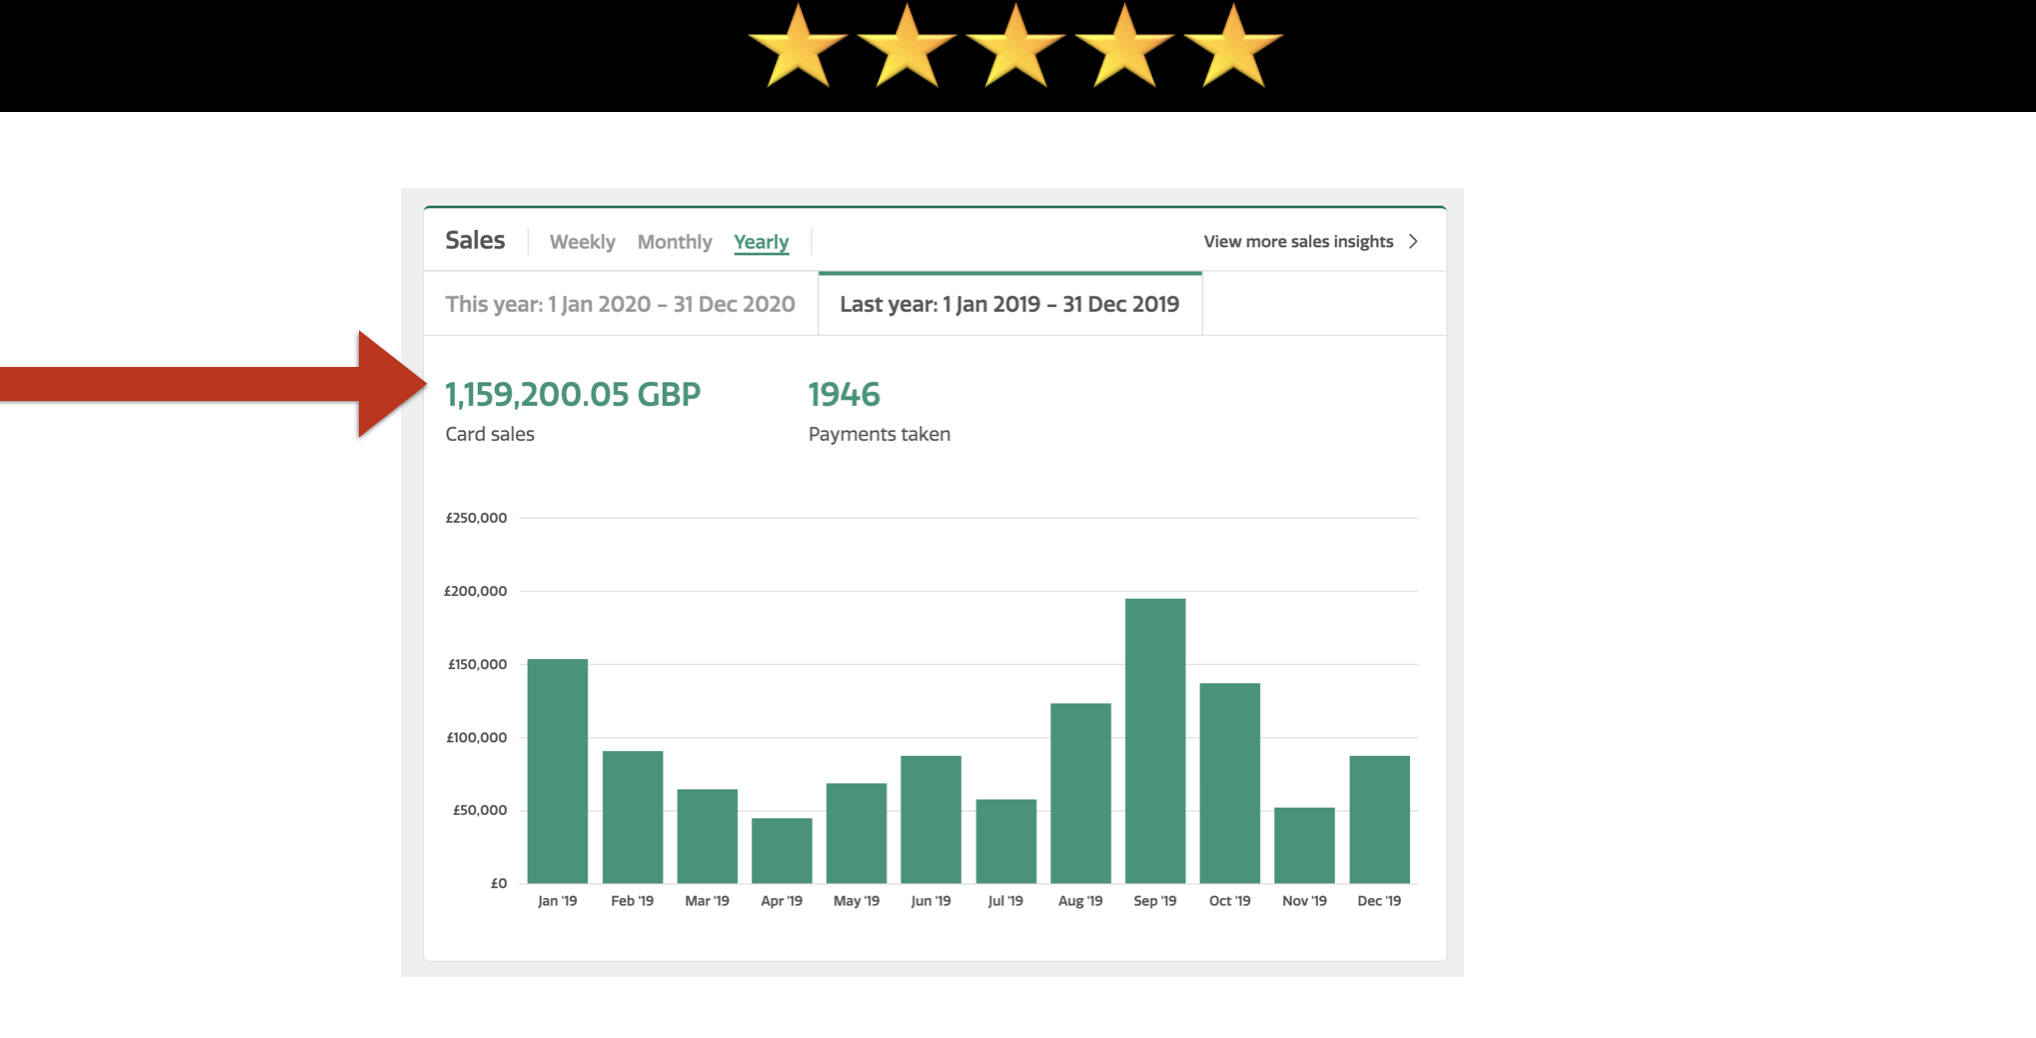Screen dimensions: 2036x1038
Task: Click the fifth gold star
Action: click(x=1232, y=48)
